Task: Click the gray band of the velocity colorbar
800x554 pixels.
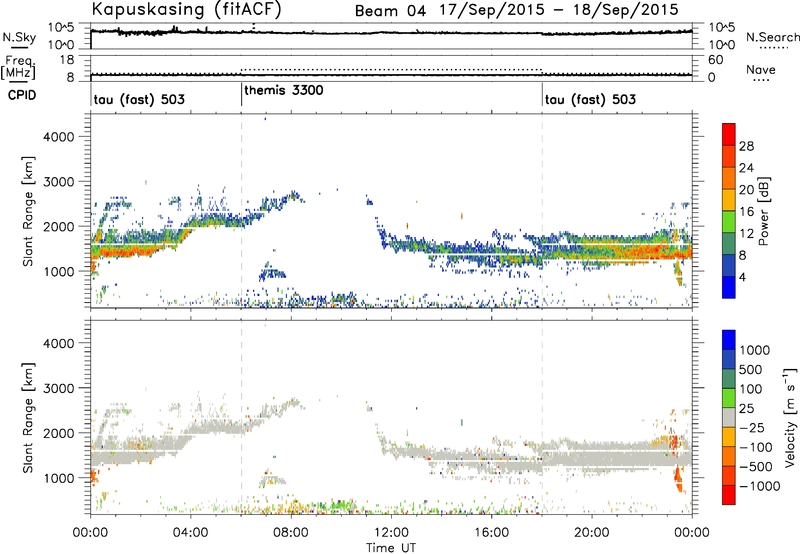Action: 729,417
